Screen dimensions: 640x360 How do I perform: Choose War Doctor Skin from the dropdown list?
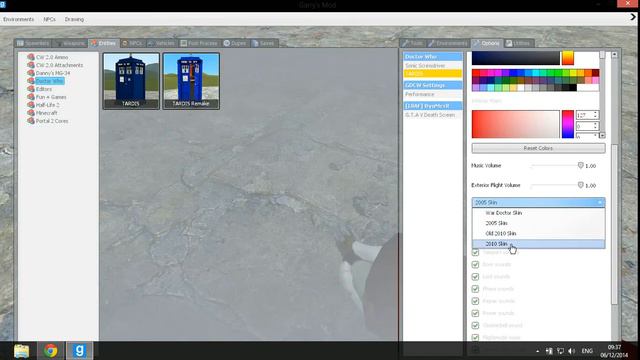[x=538, y=213]
